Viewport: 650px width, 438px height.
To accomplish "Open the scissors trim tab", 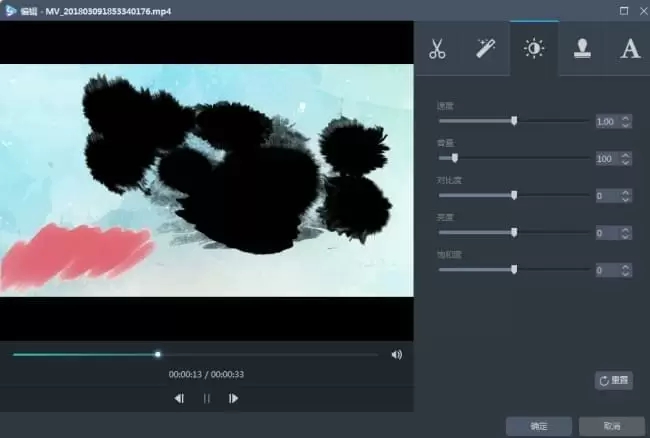I will click(437, 48).
